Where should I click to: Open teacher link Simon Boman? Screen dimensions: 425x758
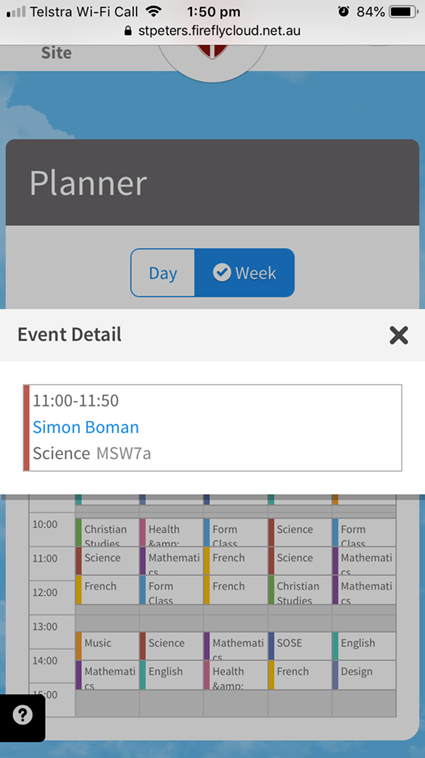pyautogui.click(x=86, y=427)
